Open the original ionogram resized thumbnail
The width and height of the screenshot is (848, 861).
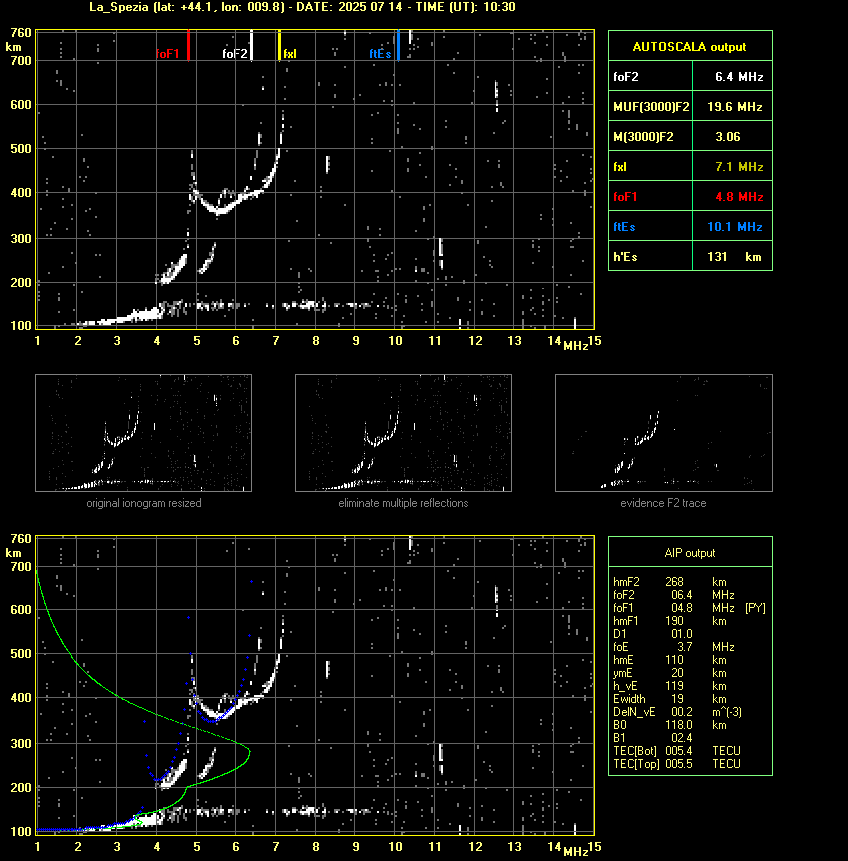(143, 433)
